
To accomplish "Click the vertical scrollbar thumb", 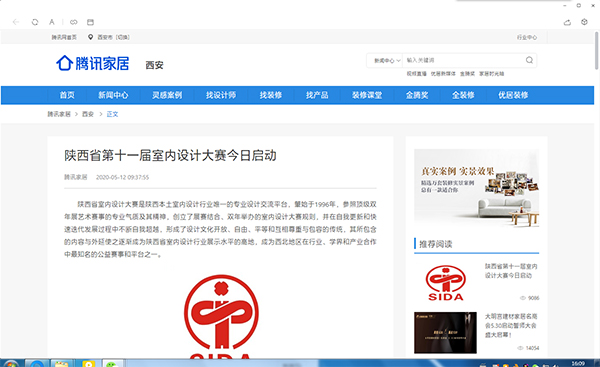I will click(596, 51).
